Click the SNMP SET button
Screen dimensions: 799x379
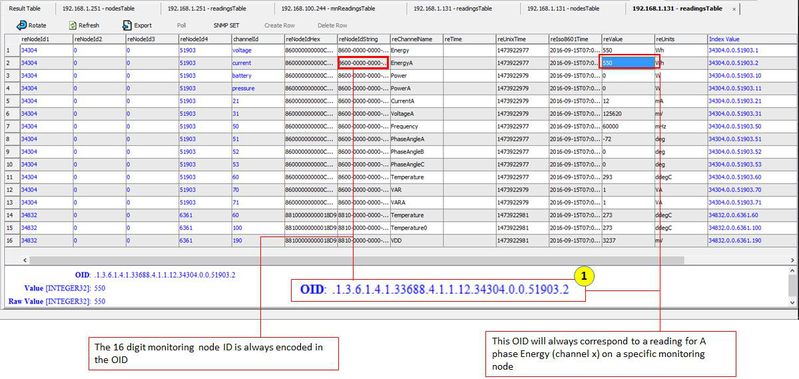click(226, 25)
